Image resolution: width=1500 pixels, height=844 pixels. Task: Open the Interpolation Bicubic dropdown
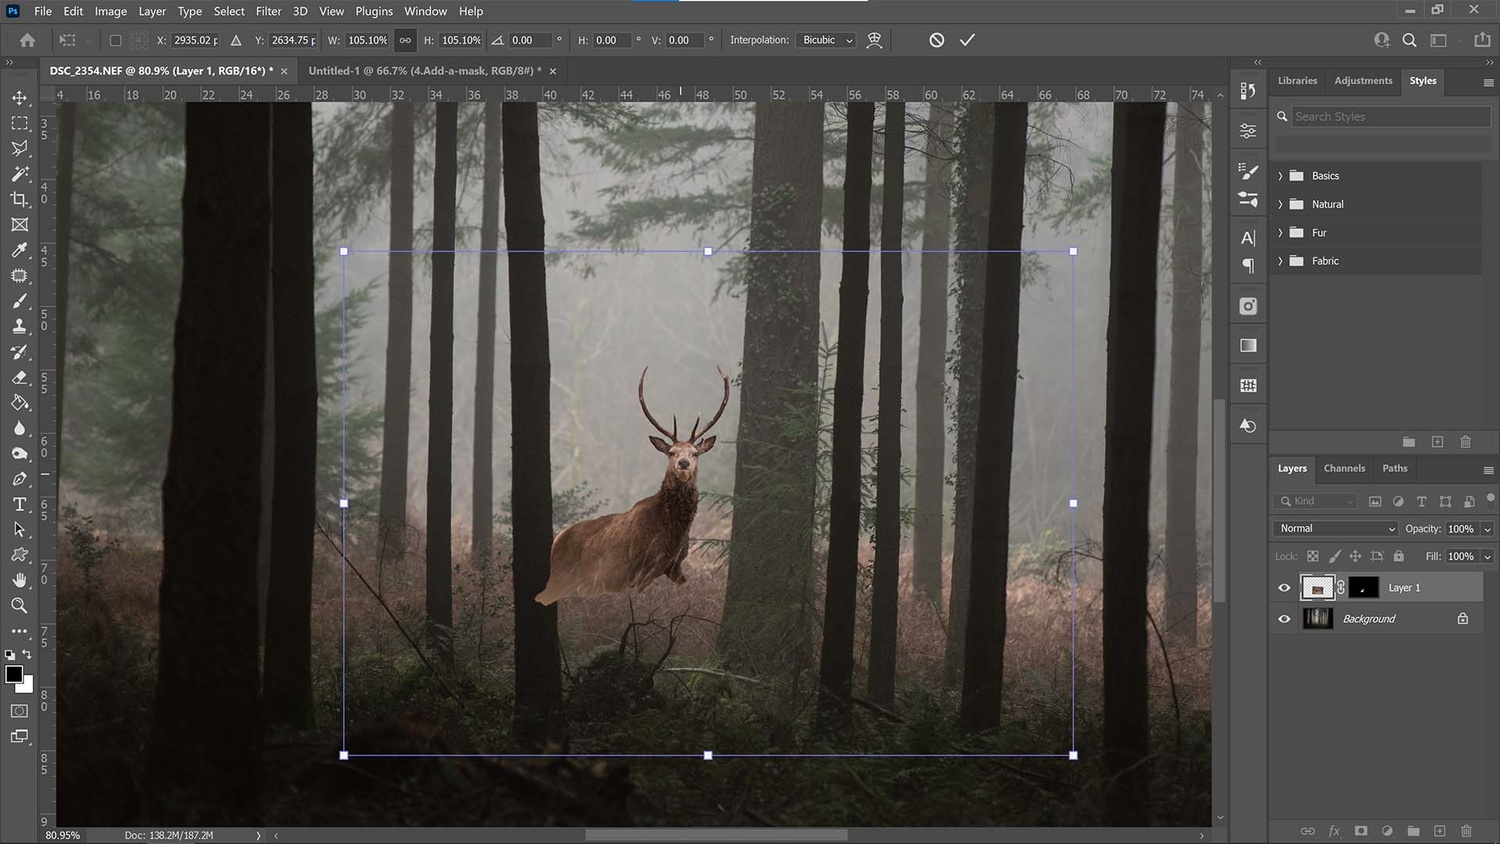click(x=828, y=40)
